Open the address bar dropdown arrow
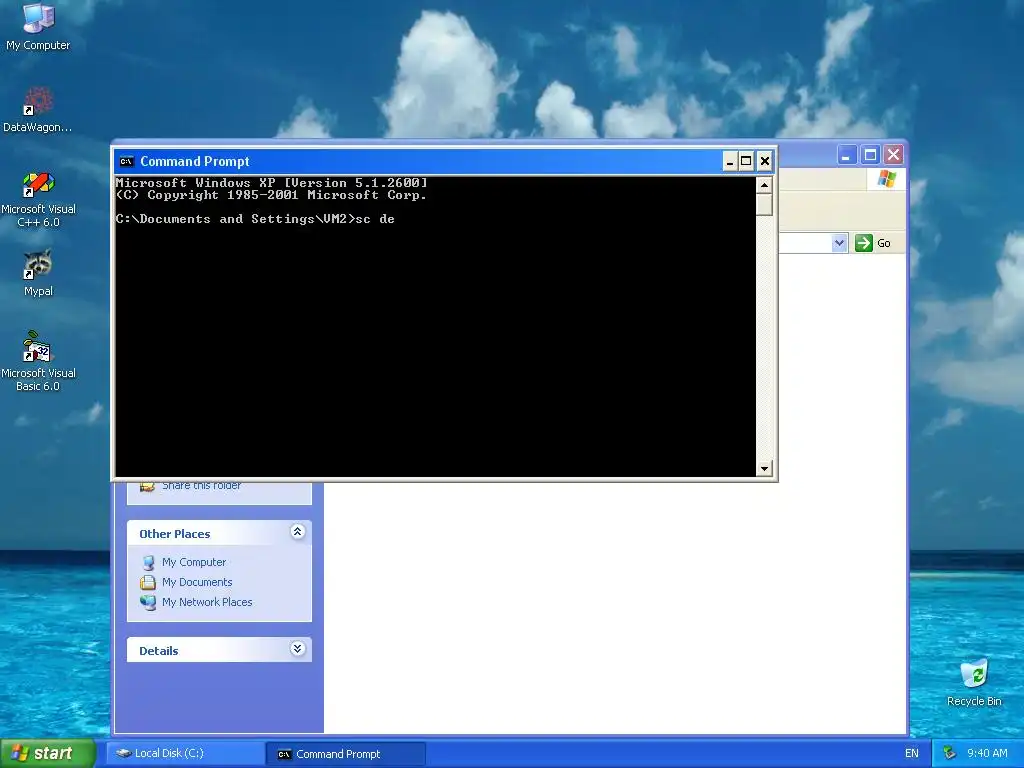1024x768 pixels. pos(839,243)
